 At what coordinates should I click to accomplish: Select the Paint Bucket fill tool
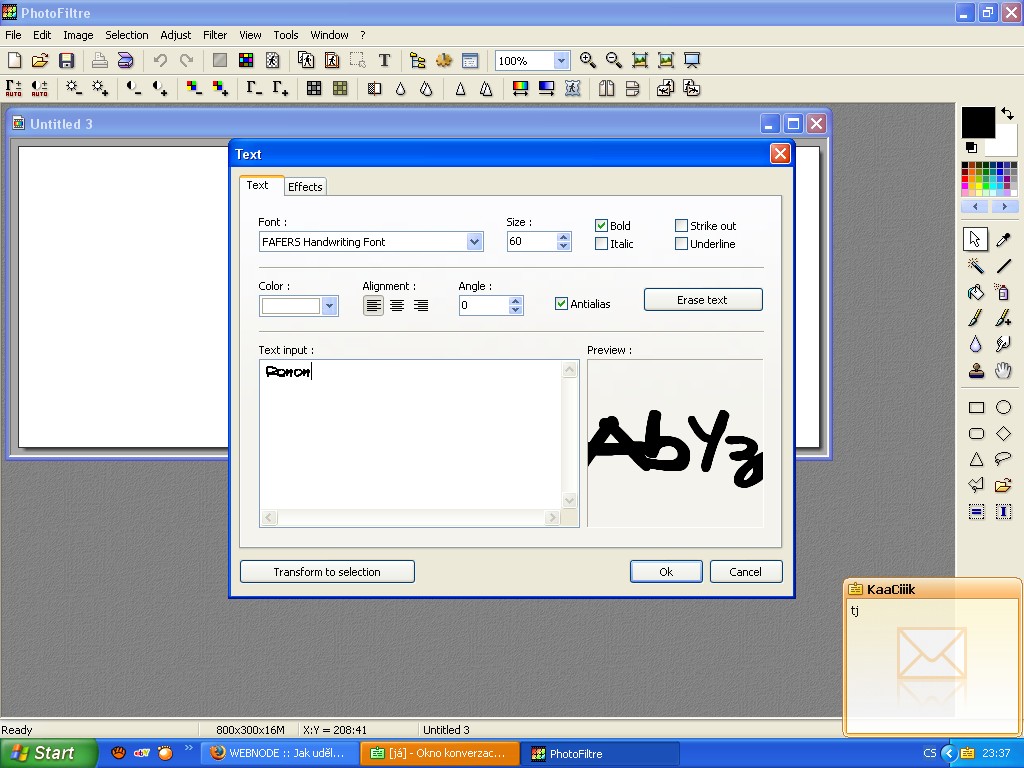pyautogui.click(x=976, y=293)
